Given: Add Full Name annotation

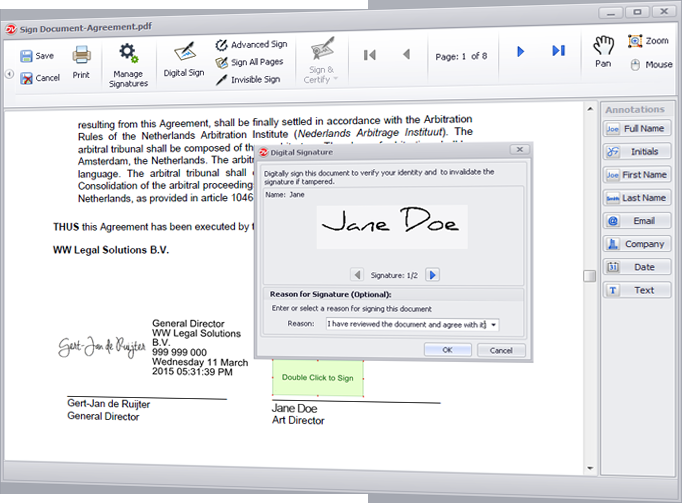Looking at the screenshot, I should point(637,129).
